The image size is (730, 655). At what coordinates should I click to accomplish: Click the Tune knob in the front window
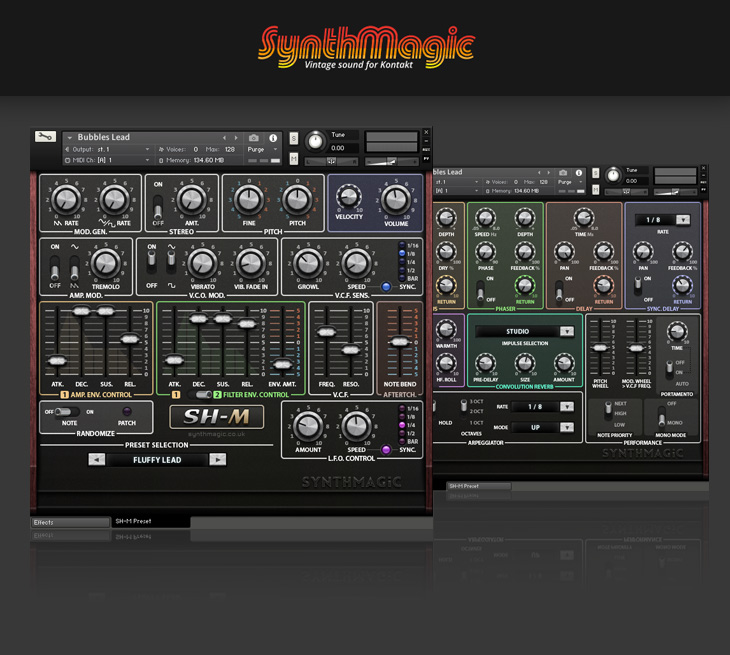pyautogui.click(x=315, y=141)
